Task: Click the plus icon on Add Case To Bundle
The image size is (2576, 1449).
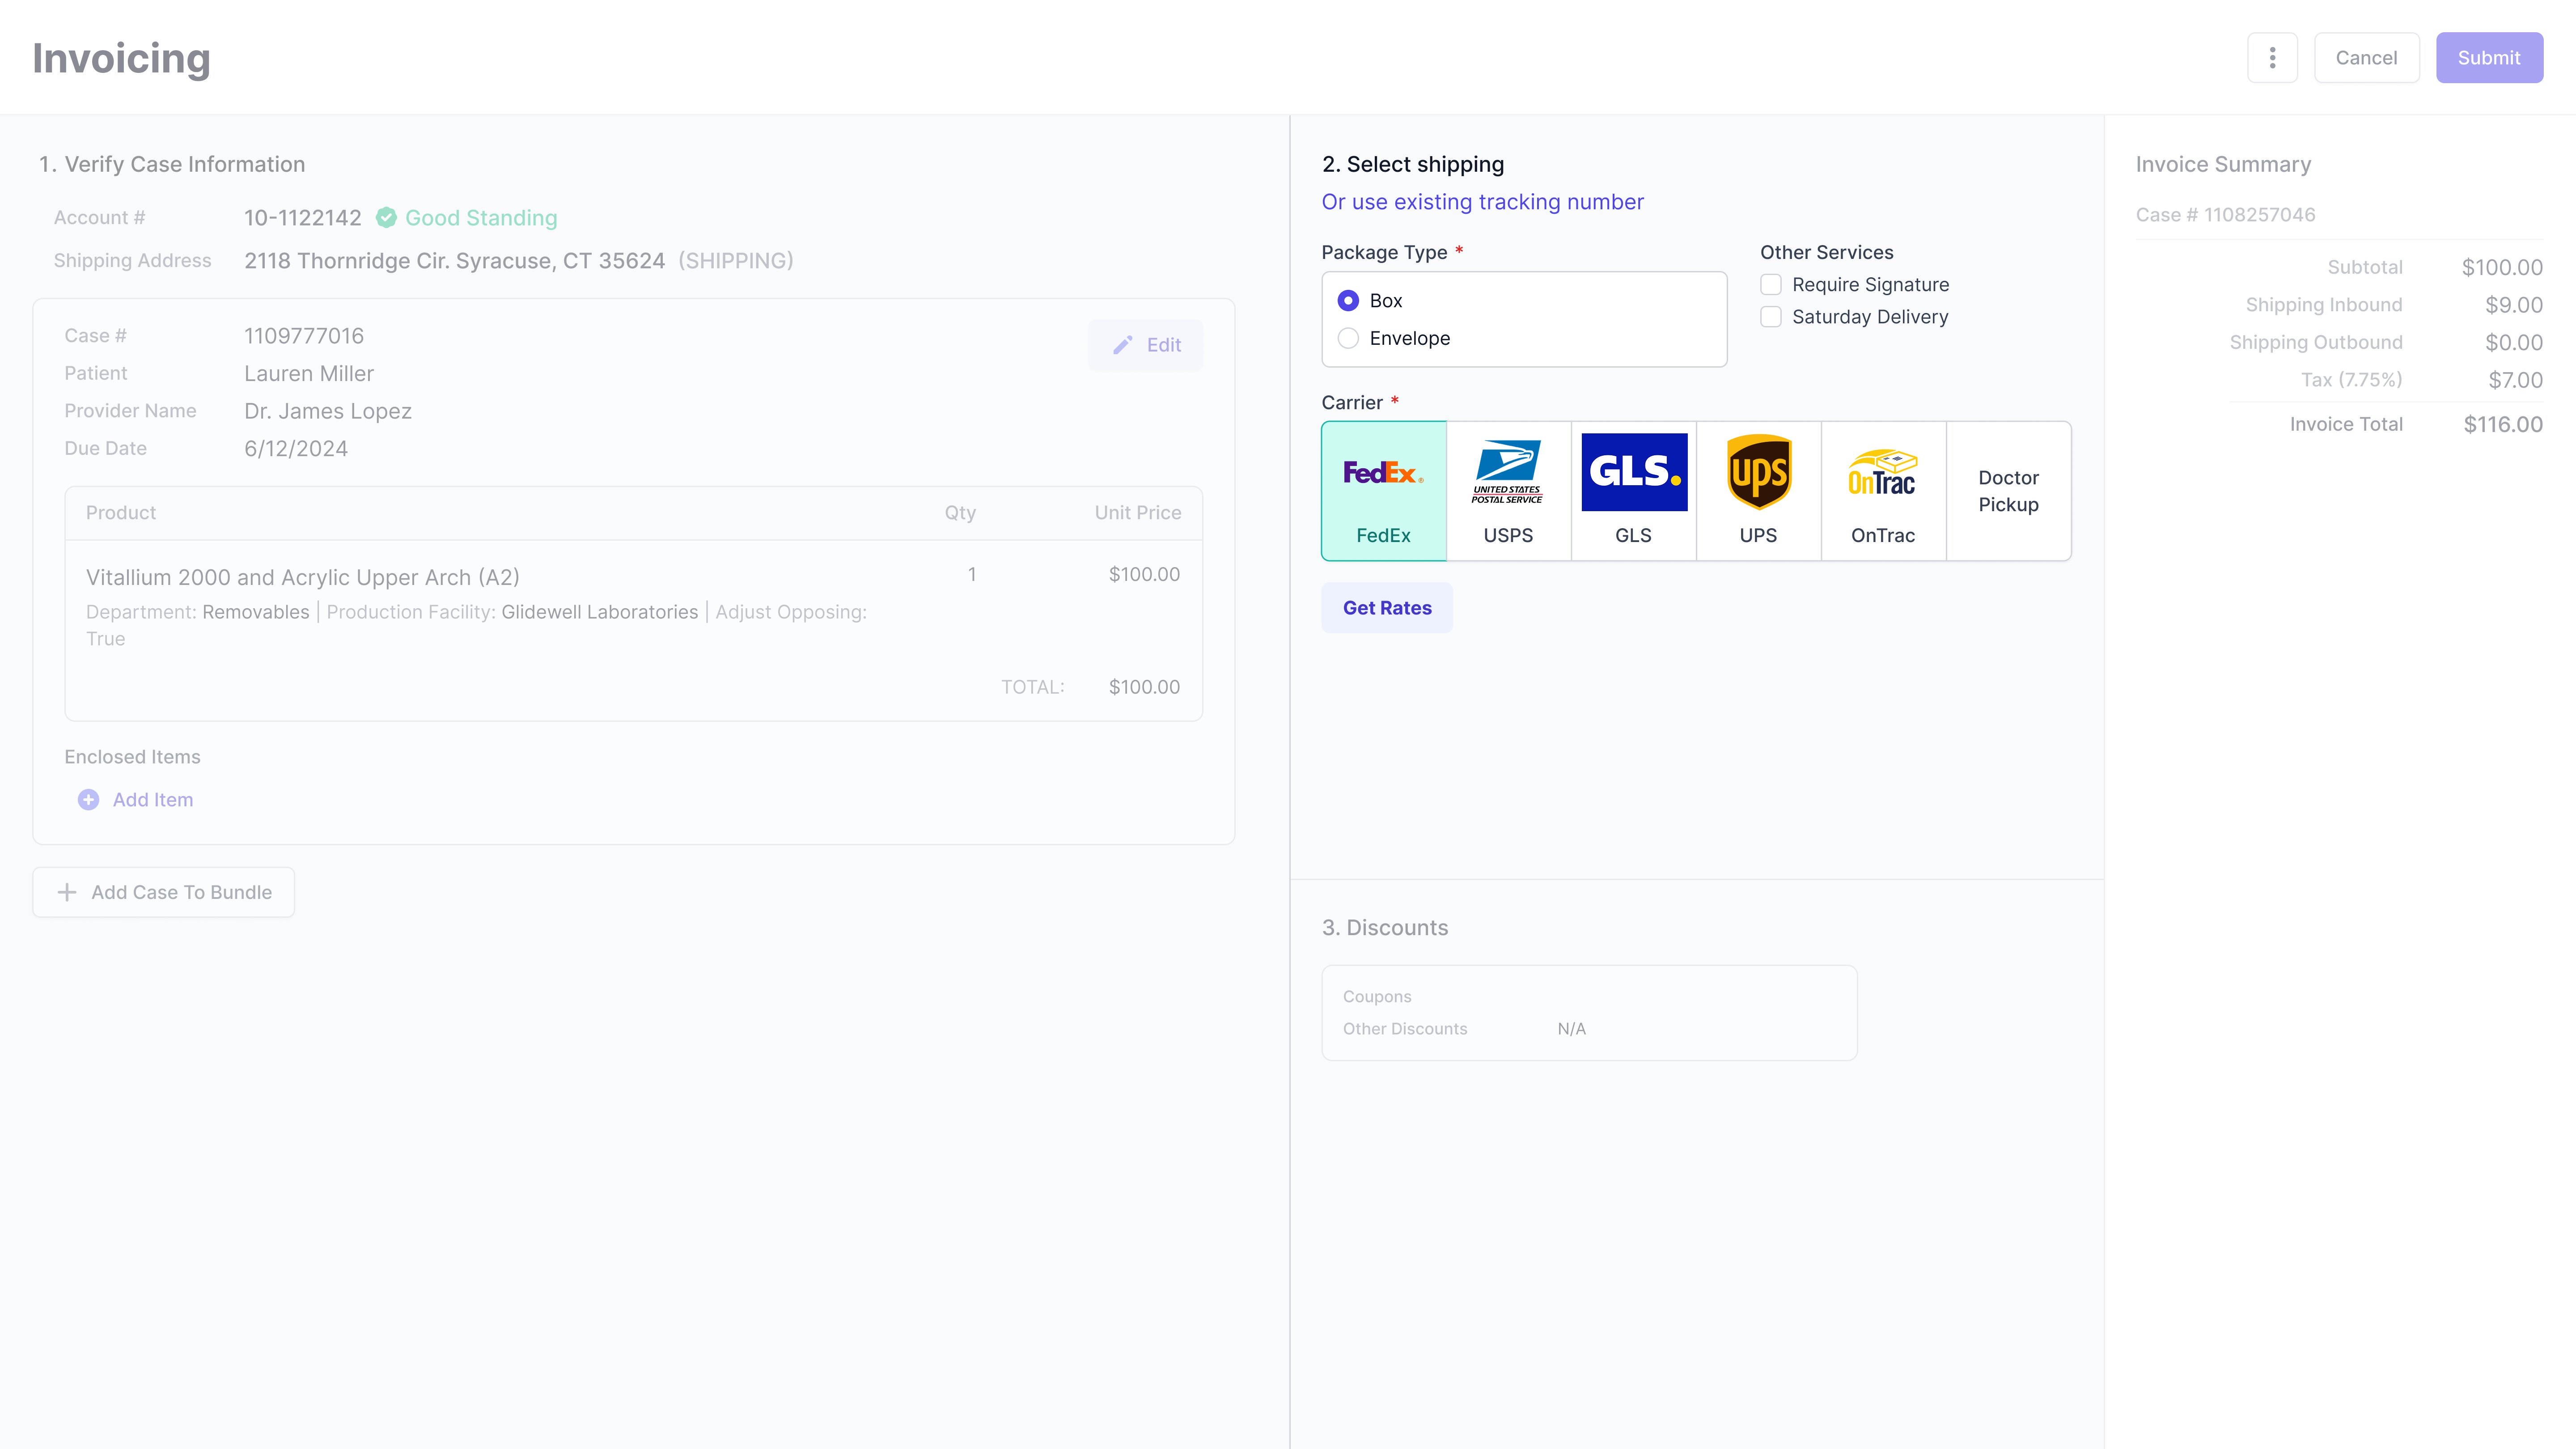Action: 67,892
